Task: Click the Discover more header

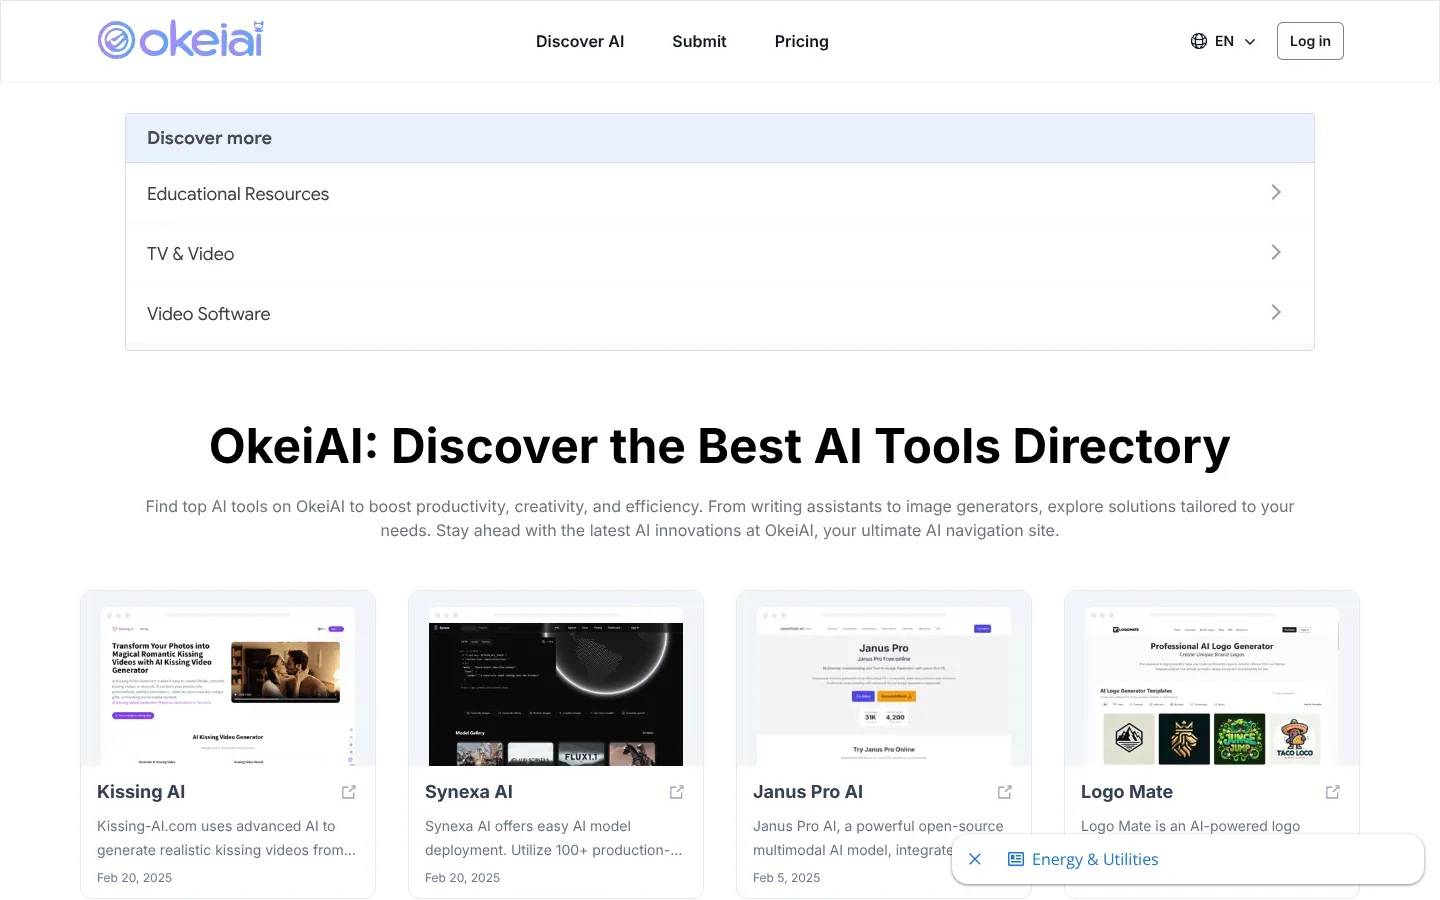Action: [x=720, y=138]
